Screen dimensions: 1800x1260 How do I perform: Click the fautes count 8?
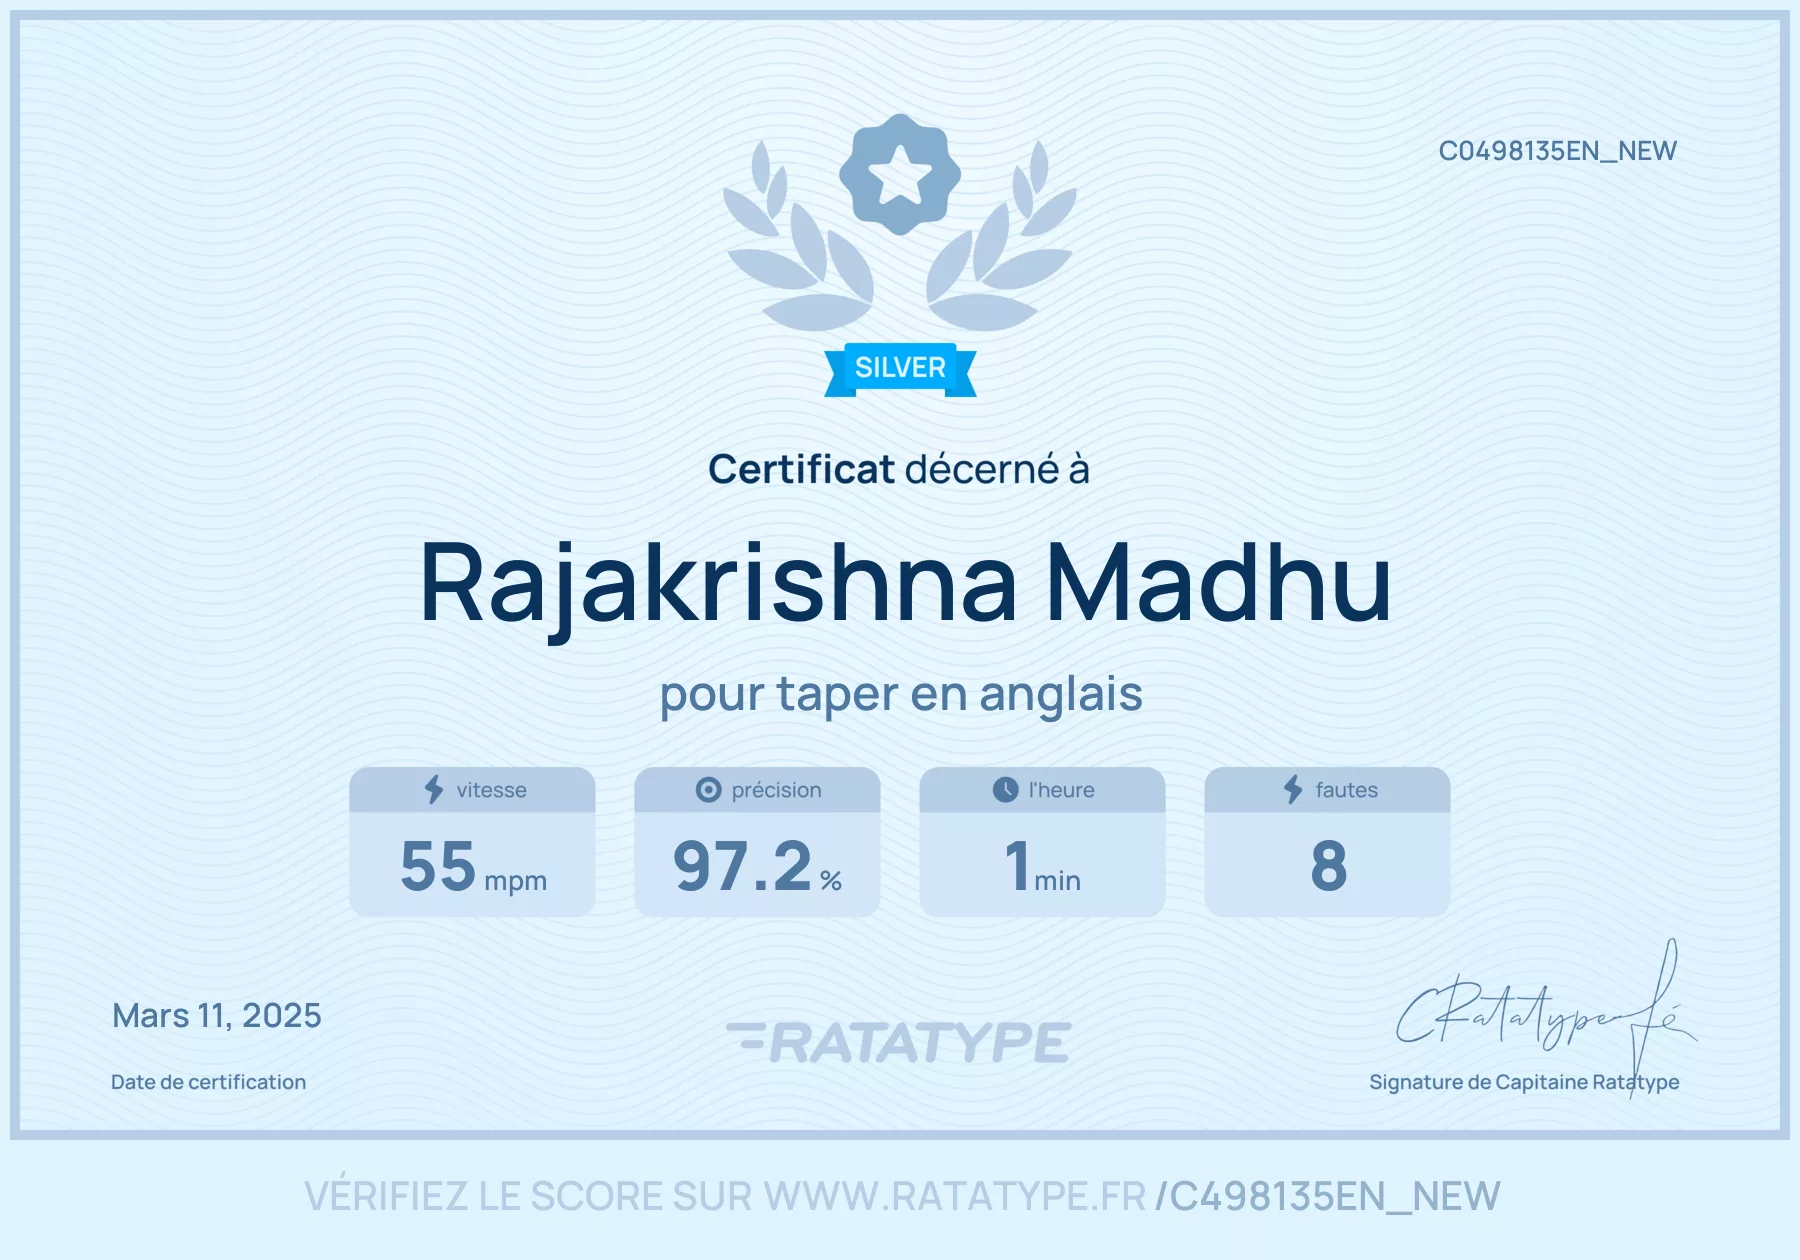1329,866
